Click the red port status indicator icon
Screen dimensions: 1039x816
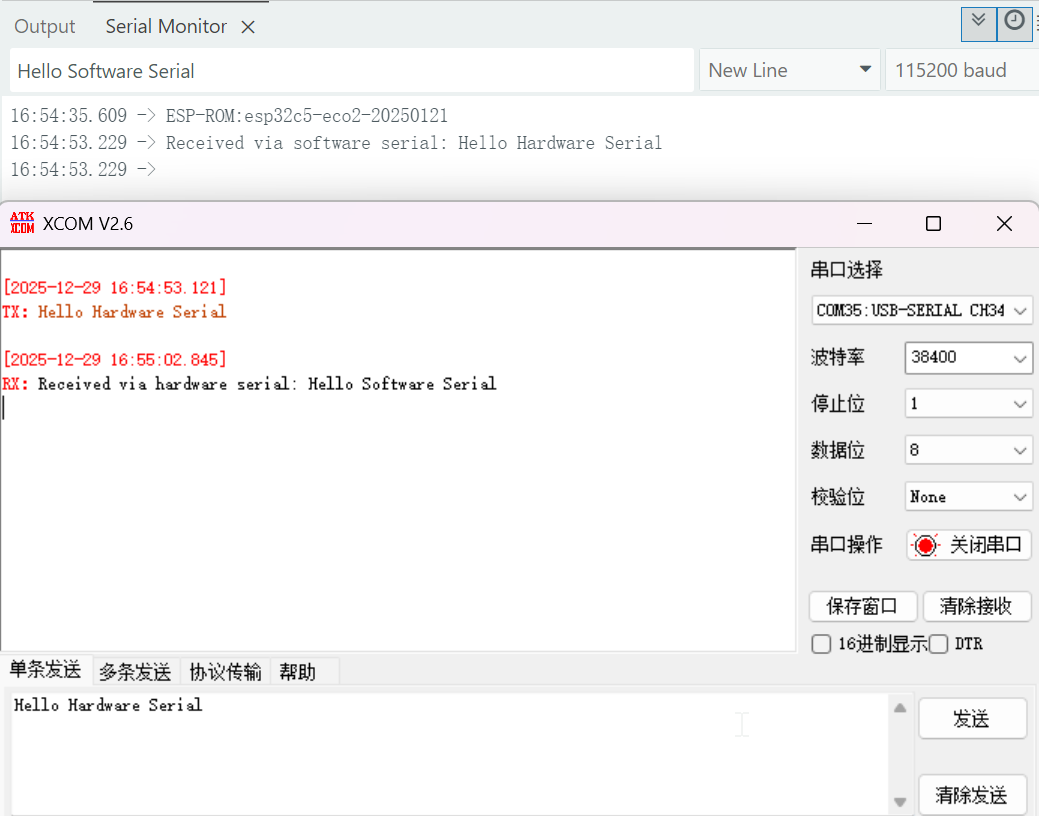tap(926, 545)
